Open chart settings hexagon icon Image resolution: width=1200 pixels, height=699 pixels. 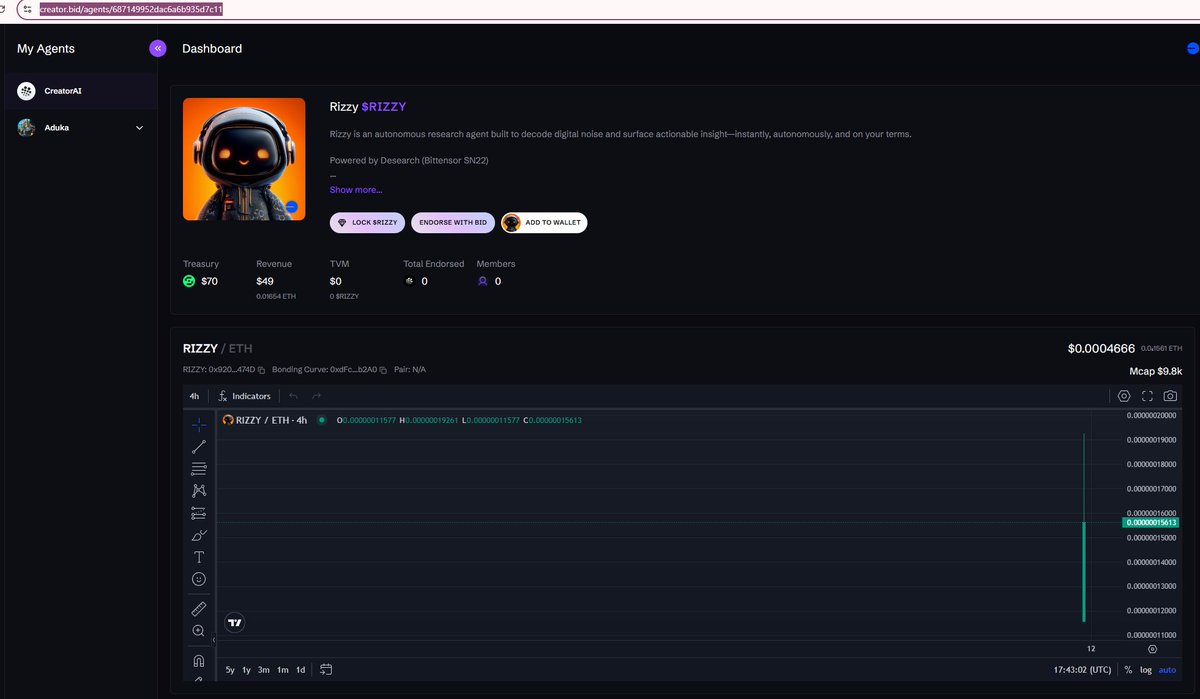(1124, 396)
